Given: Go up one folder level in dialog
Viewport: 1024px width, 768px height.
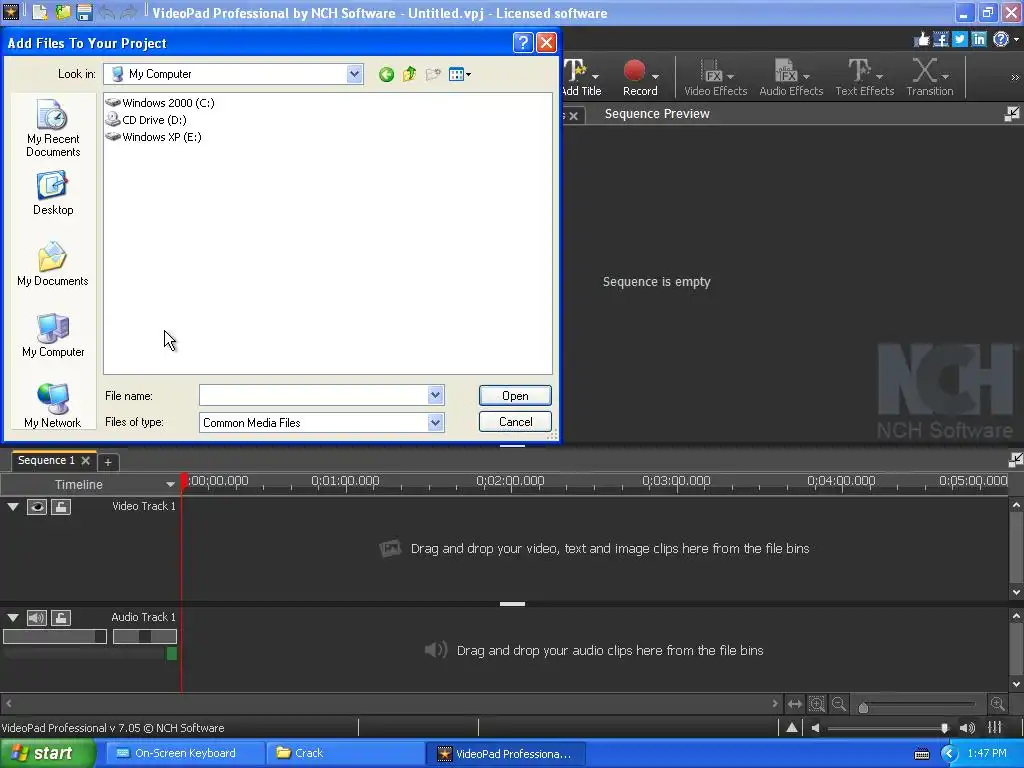Looking at the screenshot, I should [409, 74].
